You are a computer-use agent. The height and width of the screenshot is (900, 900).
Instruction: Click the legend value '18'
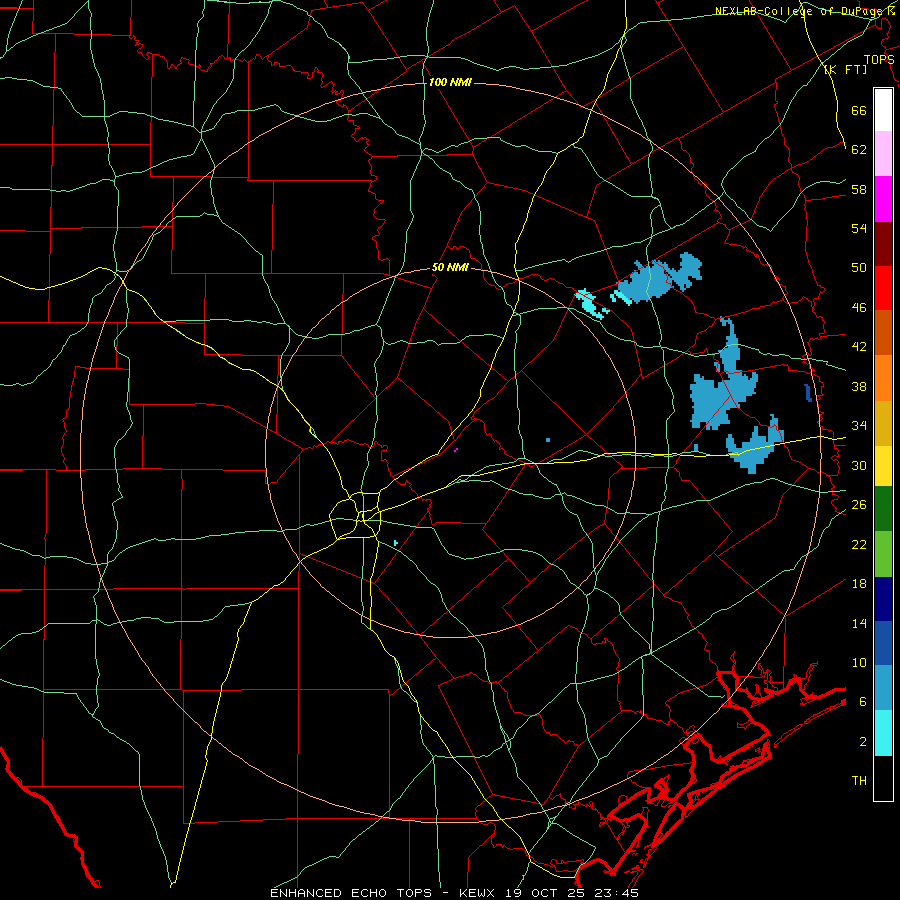[x=859, y=584]
